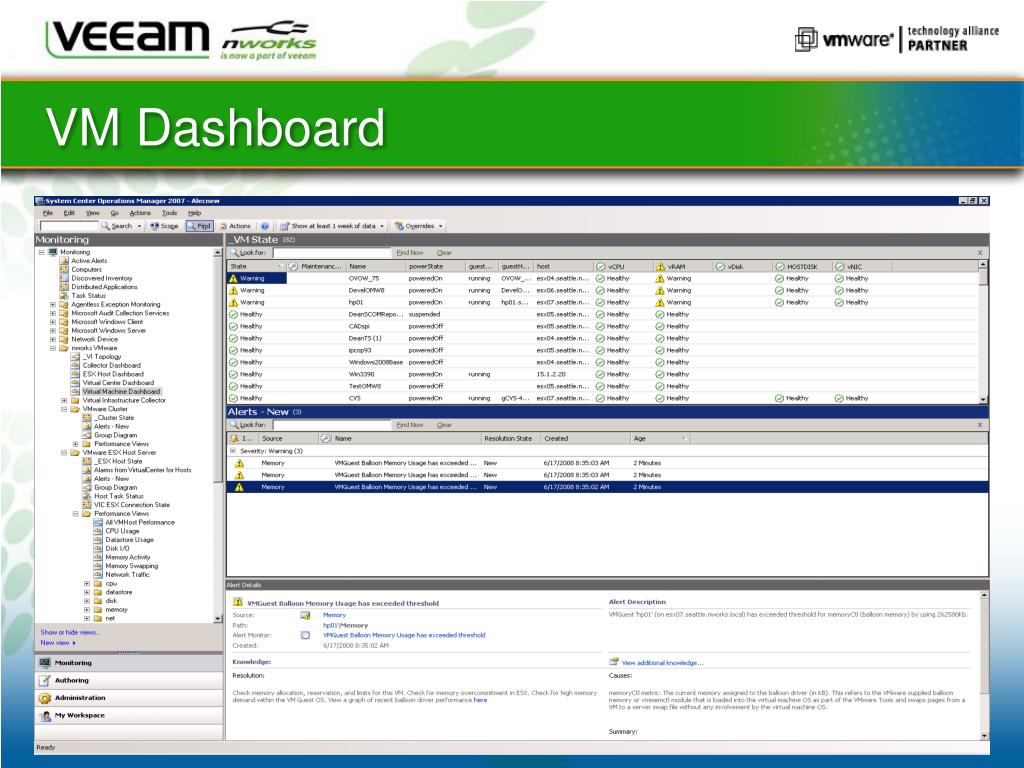
Task: Click VM State Look for field
Action: 331,253
